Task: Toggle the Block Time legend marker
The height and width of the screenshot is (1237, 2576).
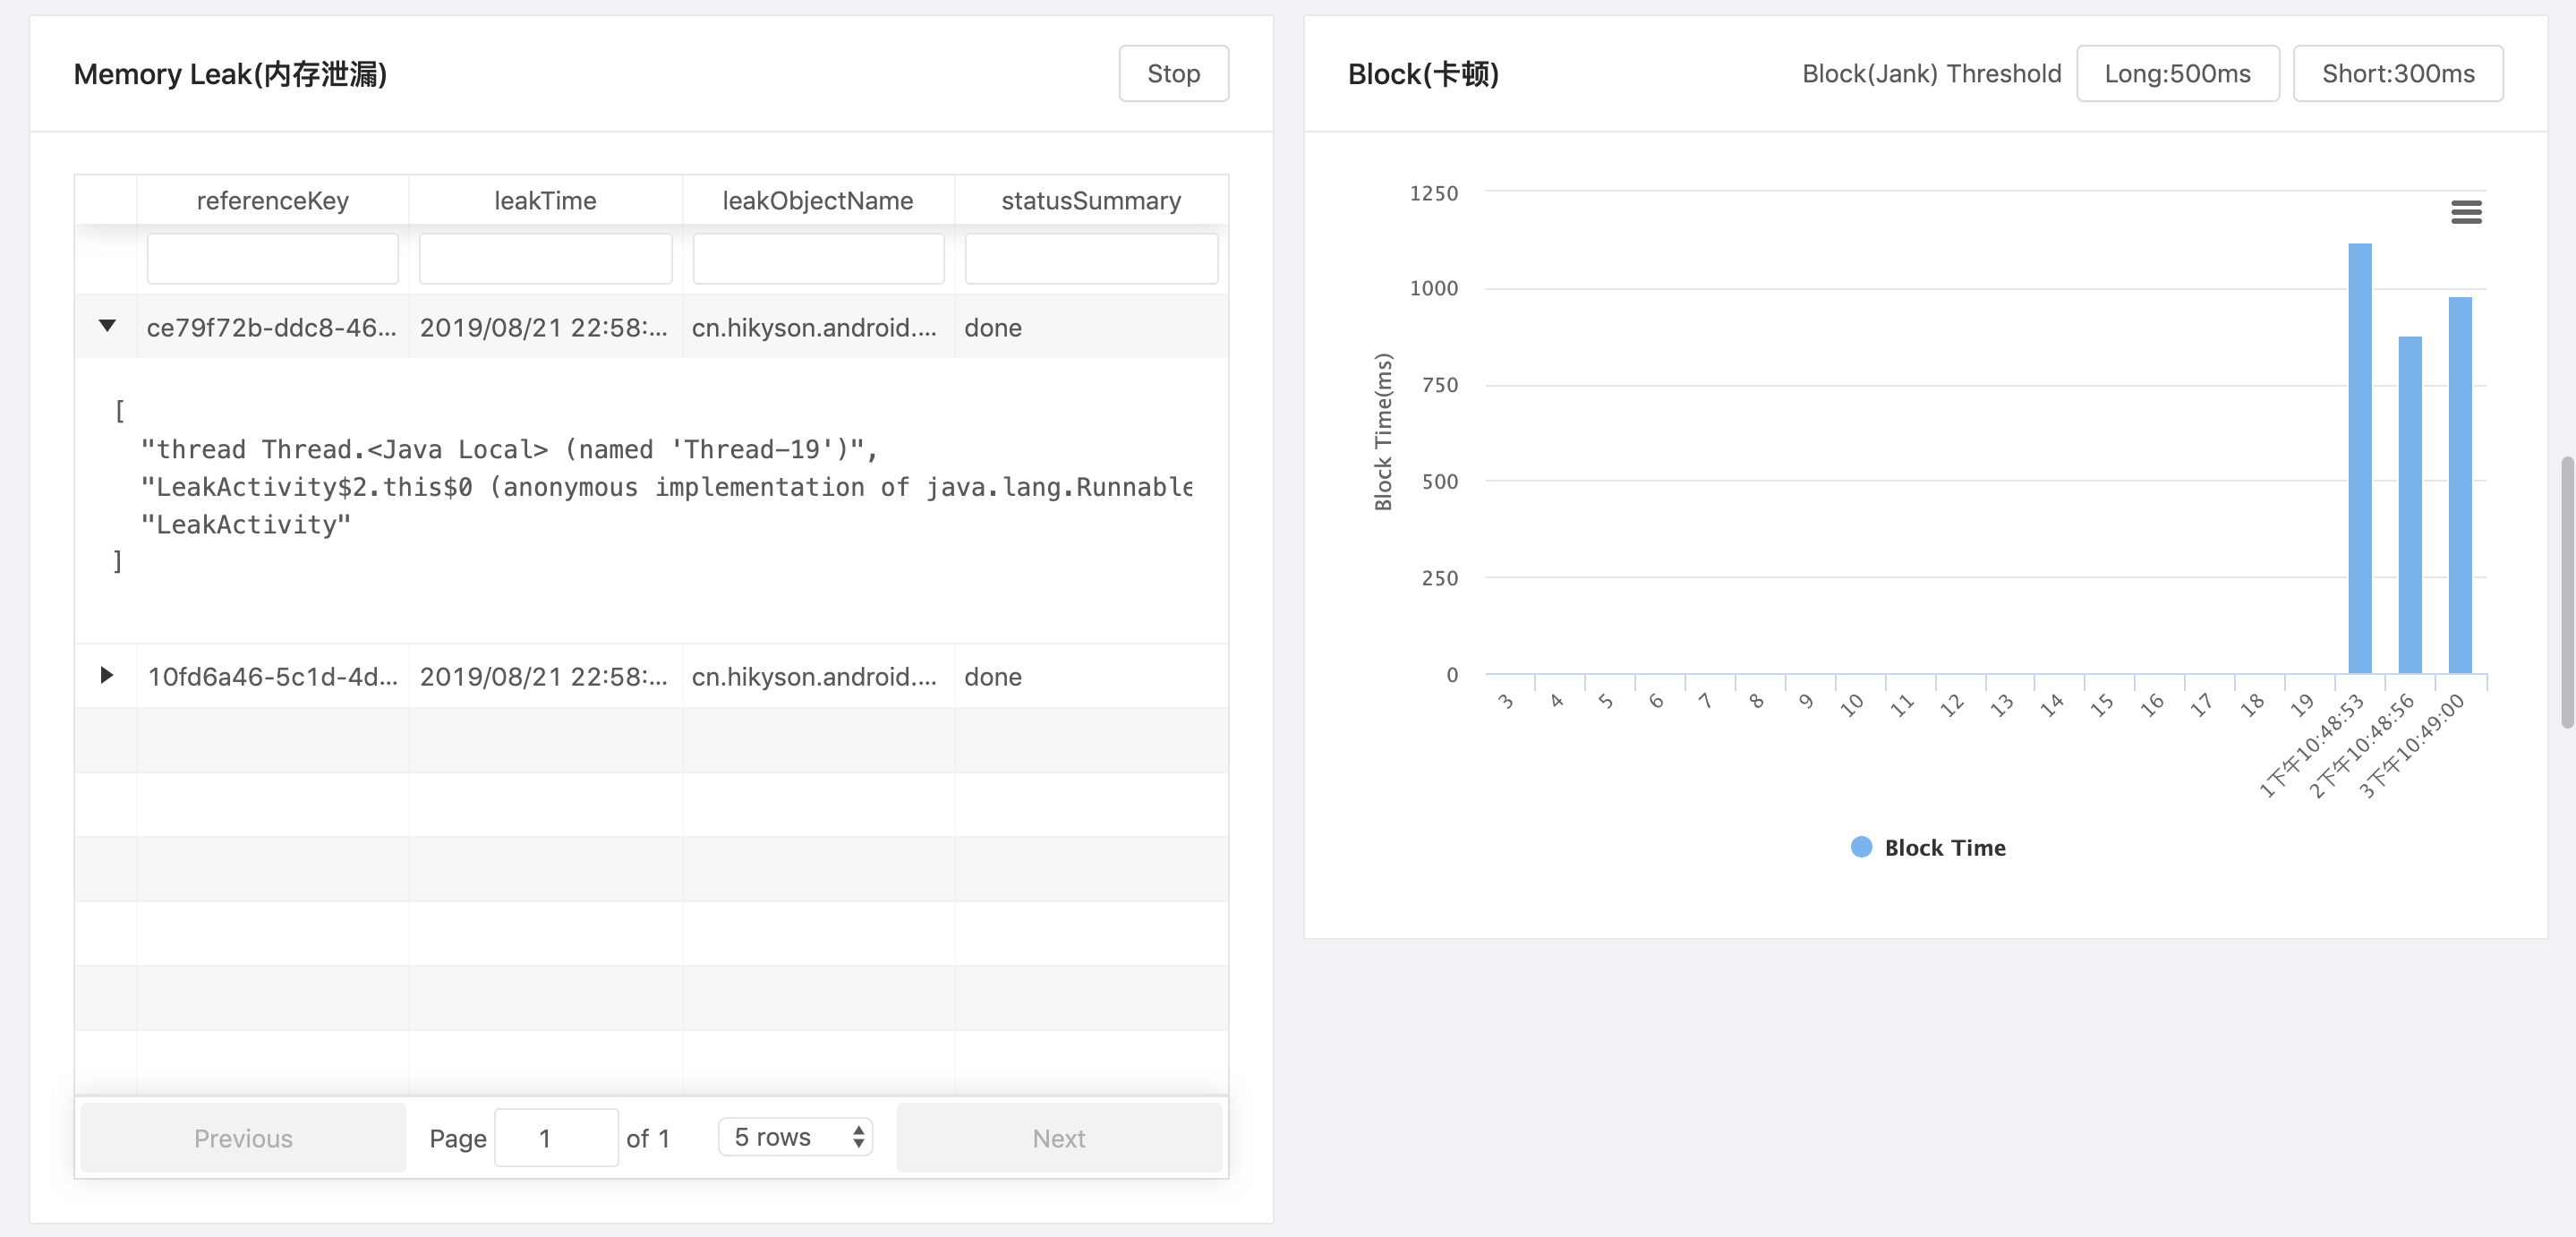Action: click(x=1862, y=847)
